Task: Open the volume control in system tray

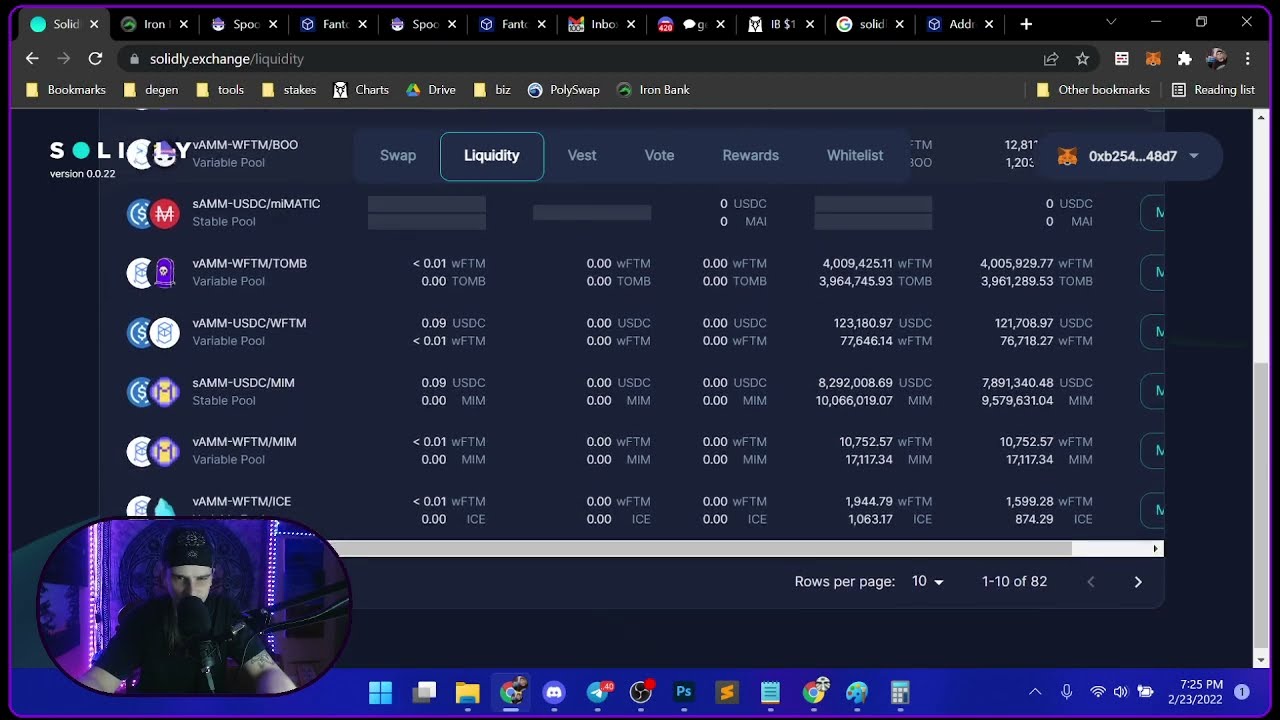Action: 1121,692
